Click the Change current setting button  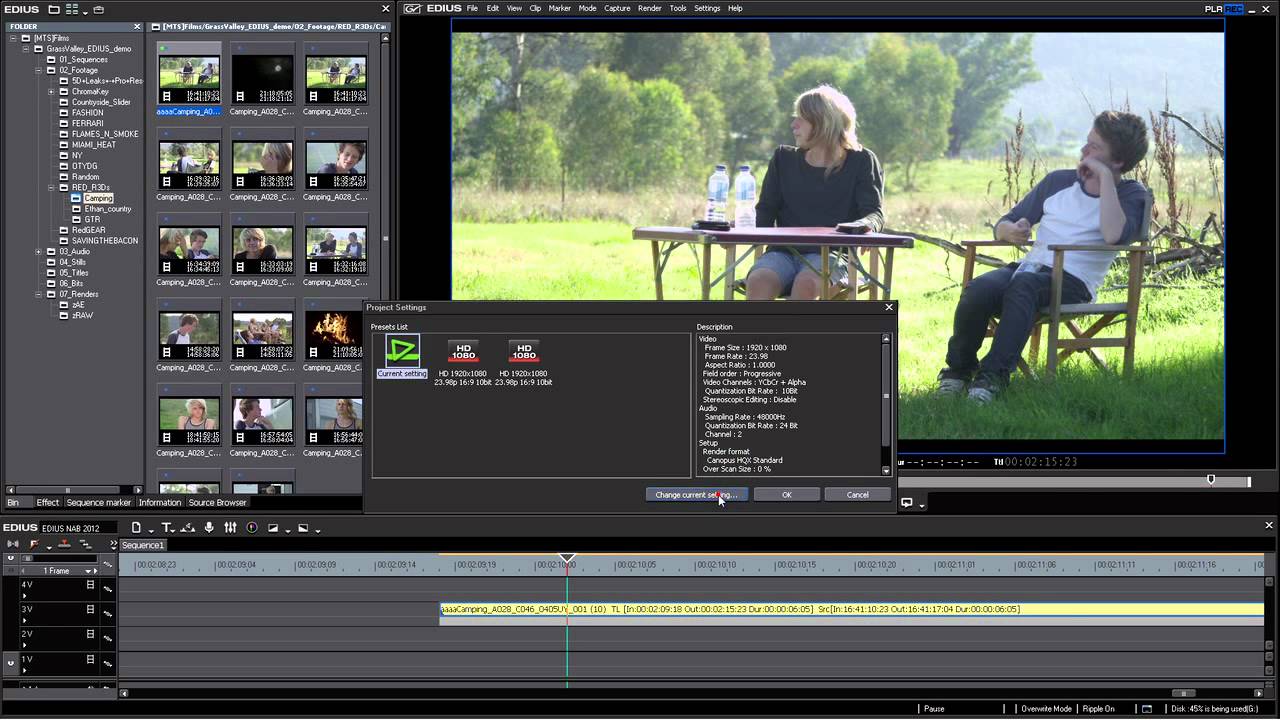696,494
